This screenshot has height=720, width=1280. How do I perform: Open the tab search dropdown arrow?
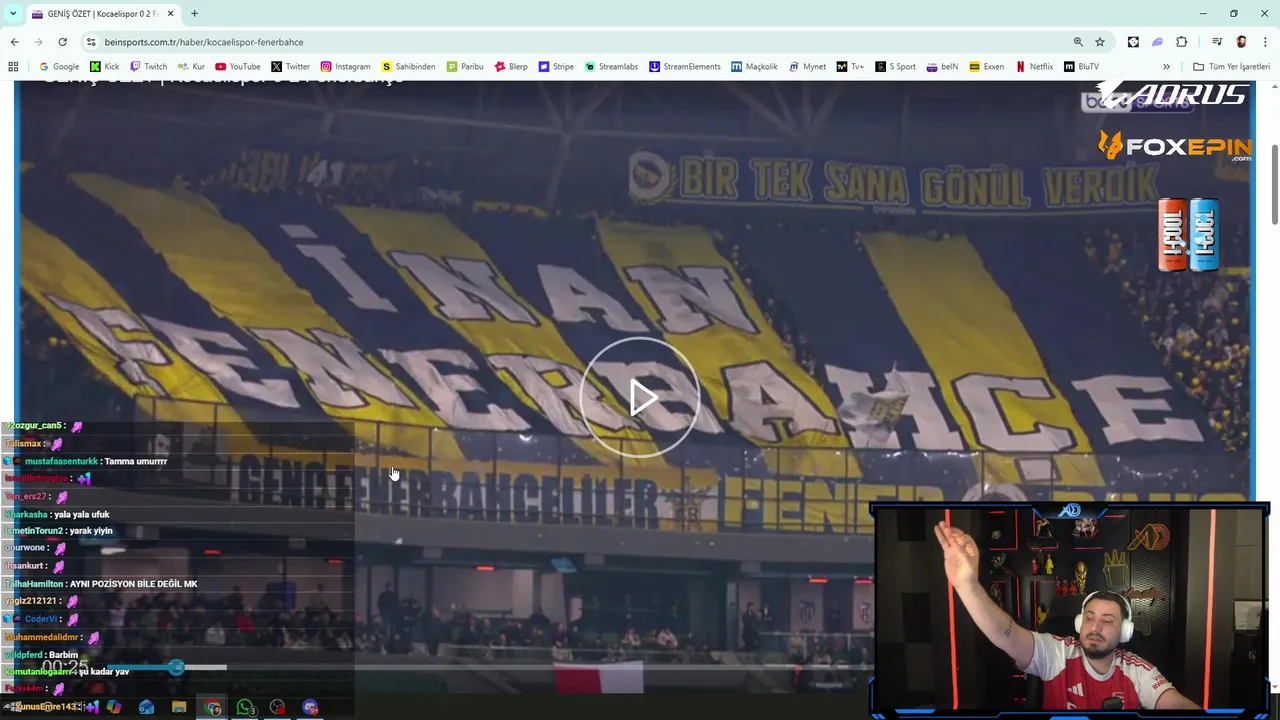click(13, 14)
